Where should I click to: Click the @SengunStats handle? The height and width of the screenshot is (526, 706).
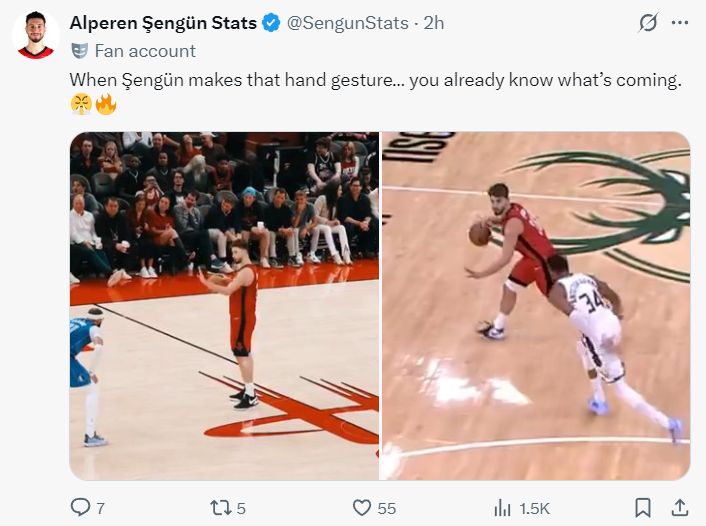coord(347,23)
